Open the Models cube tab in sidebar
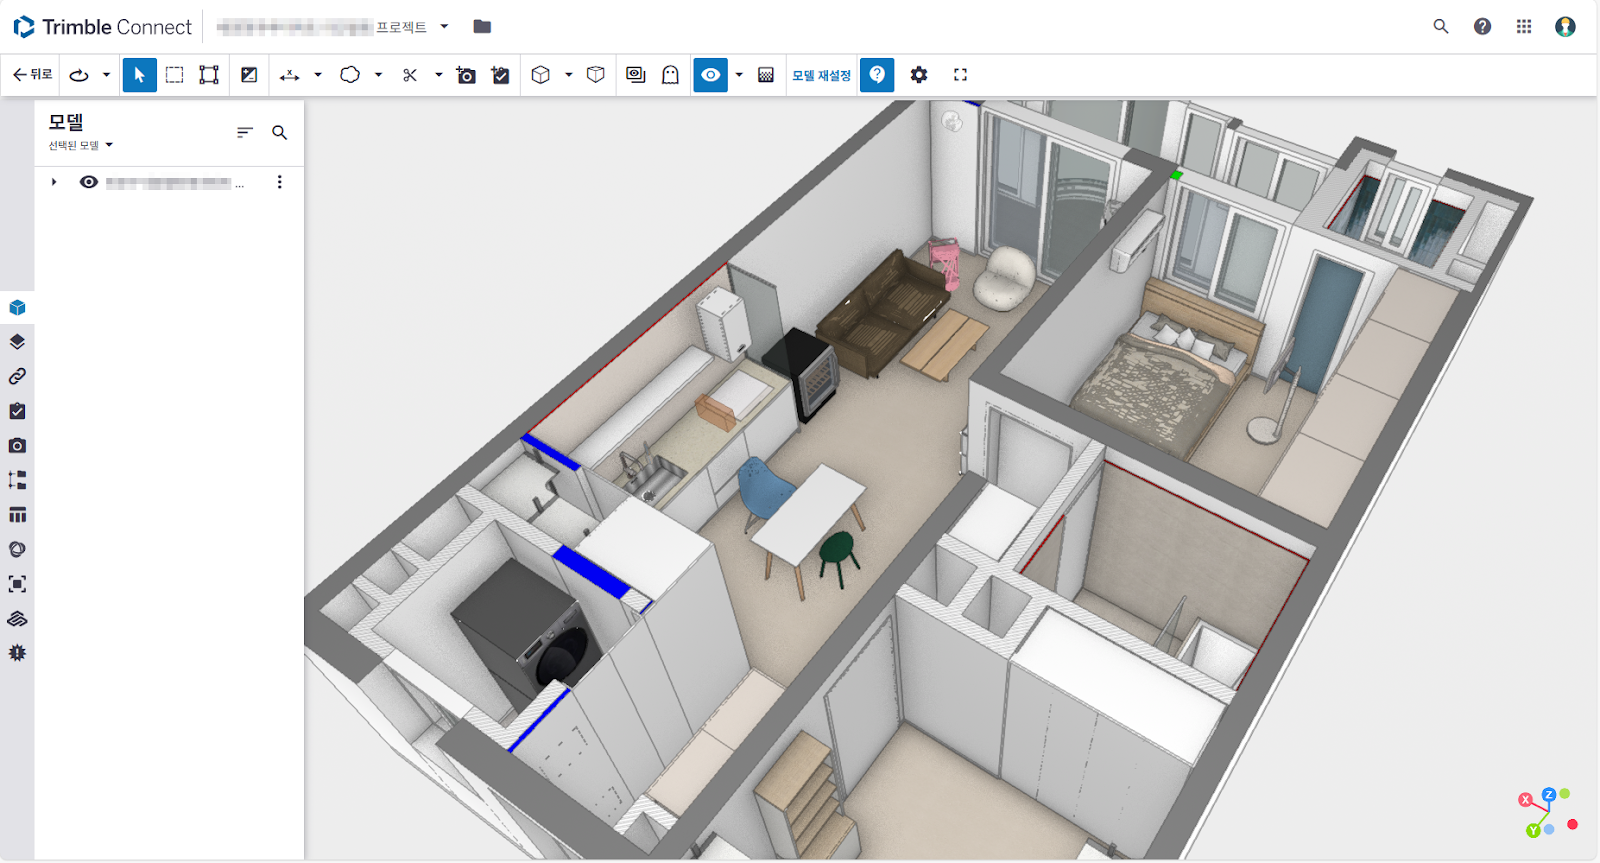Viewport: 1600px width, 863px height. tap(17, 307)
